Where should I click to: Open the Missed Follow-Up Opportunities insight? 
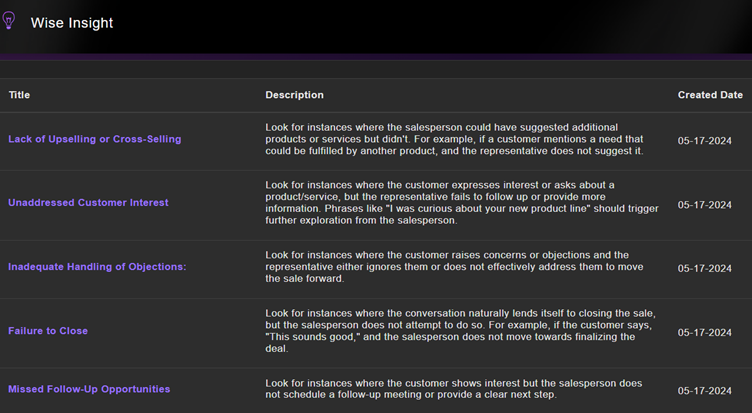point(89,389)
